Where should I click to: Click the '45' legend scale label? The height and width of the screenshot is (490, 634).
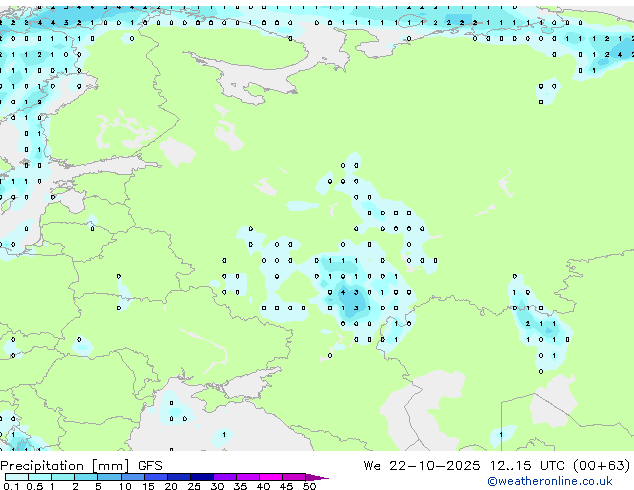[286, 486]
